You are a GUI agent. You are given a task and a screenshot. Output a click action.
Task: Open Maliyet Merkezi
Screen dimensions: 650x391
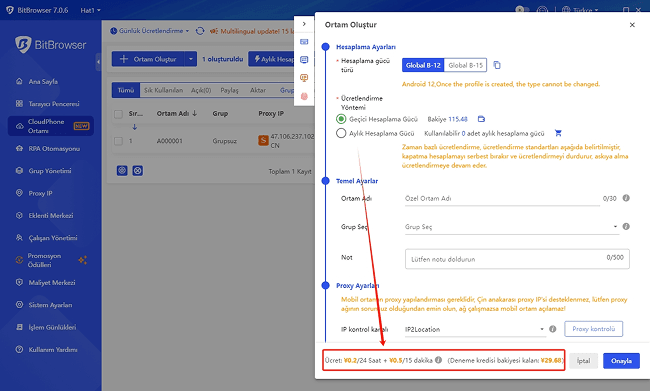point(52,283)
